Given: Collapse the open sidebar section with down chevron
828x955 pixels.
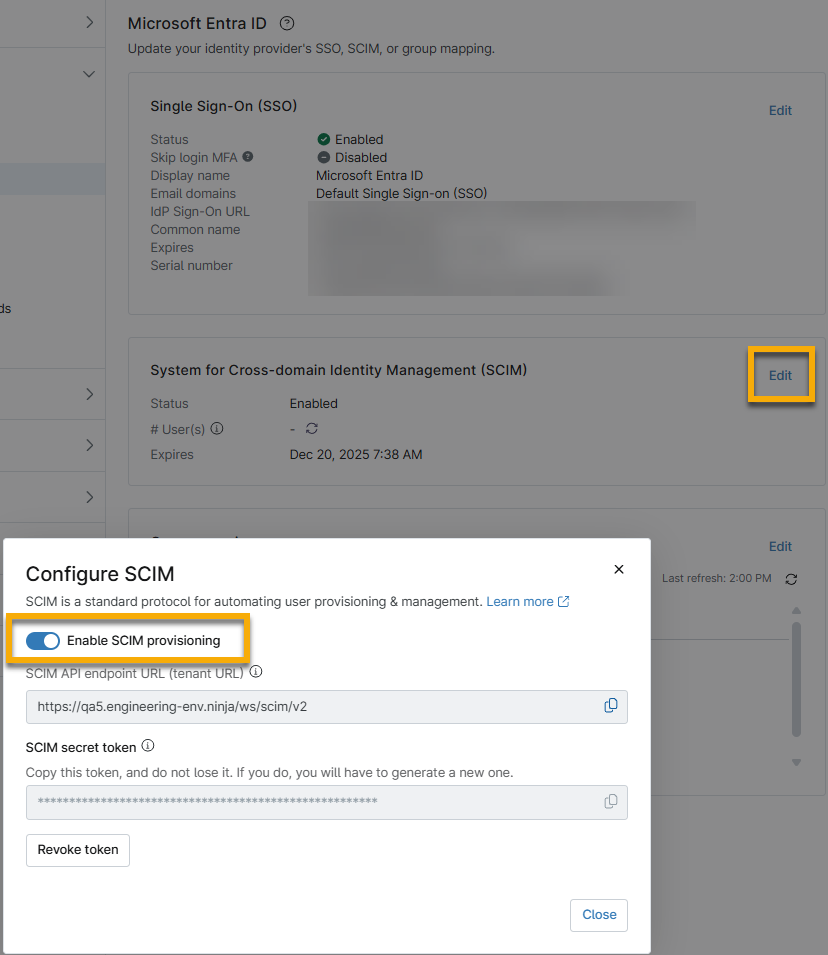Looking at the screenshot, I should [89, 74].
